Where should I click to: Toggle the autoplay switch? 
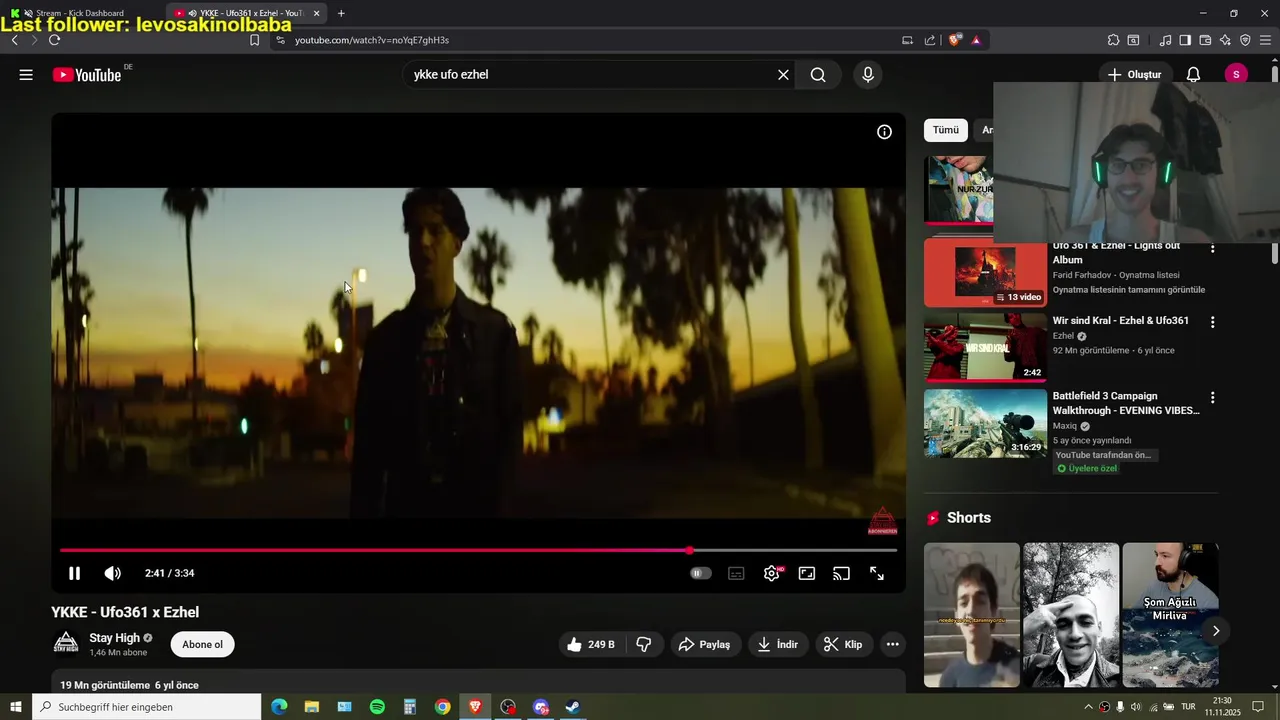pos(701,573)
